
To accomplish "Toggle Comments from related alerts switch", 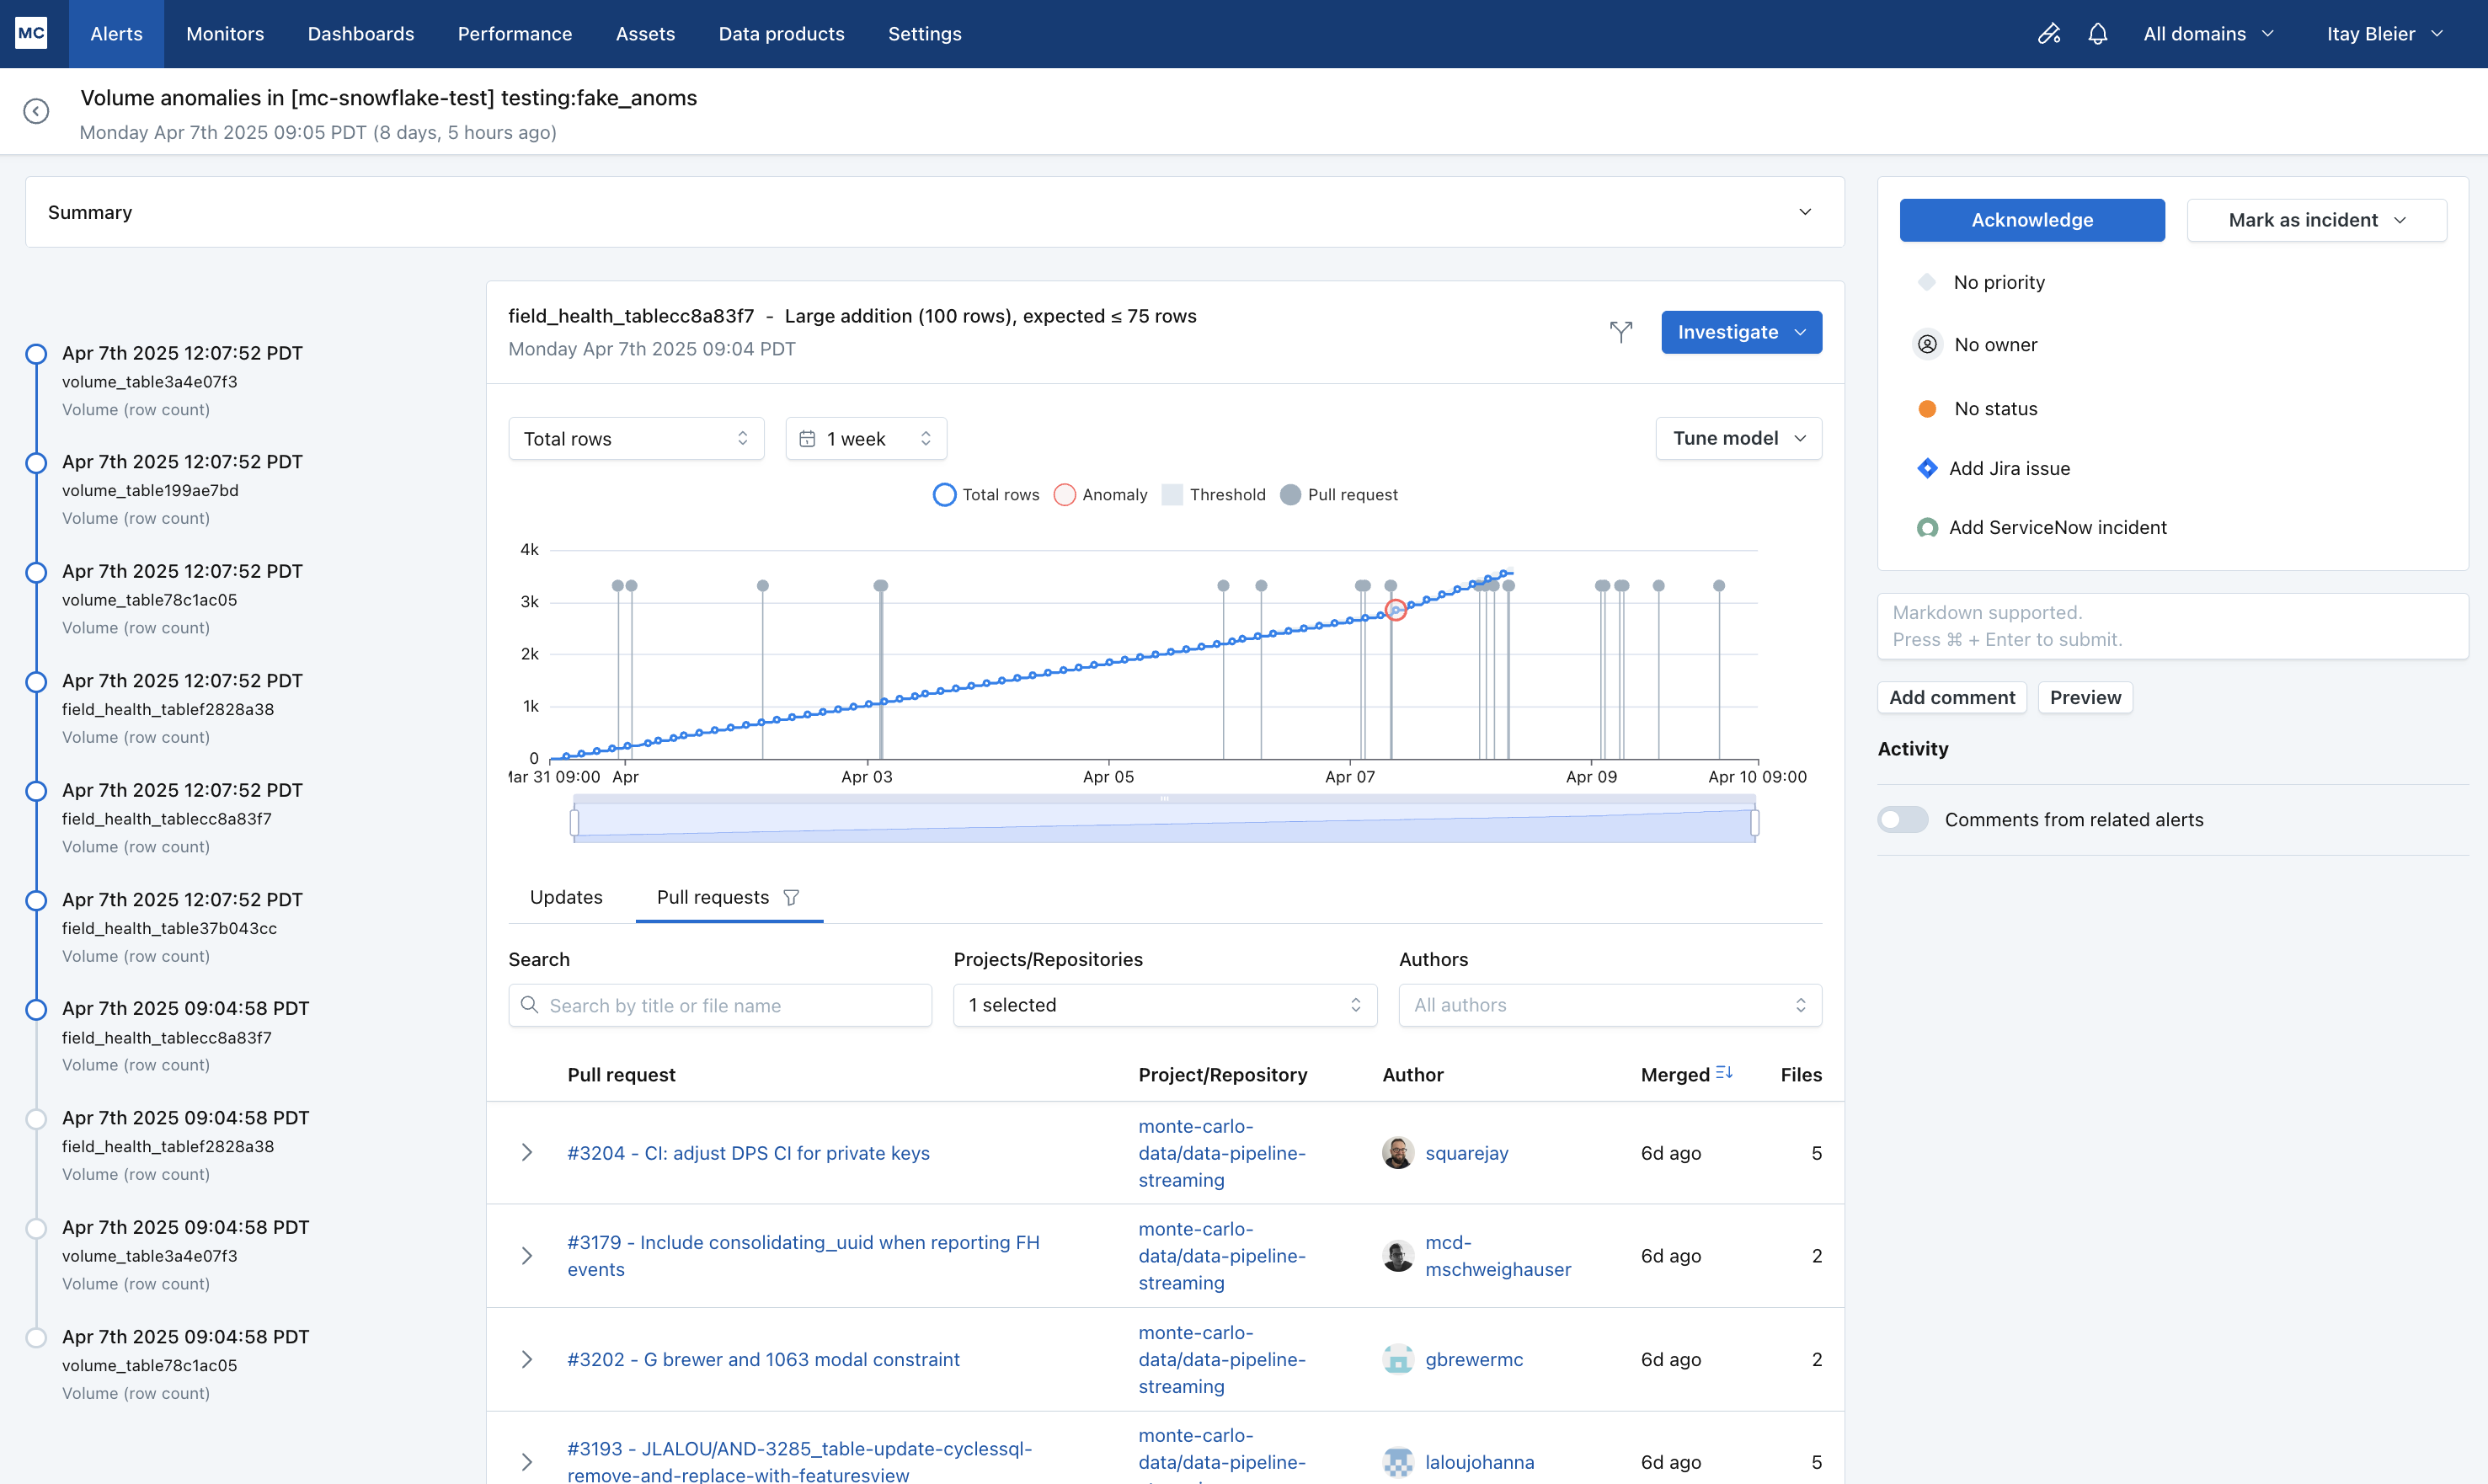I will 1902,819.
